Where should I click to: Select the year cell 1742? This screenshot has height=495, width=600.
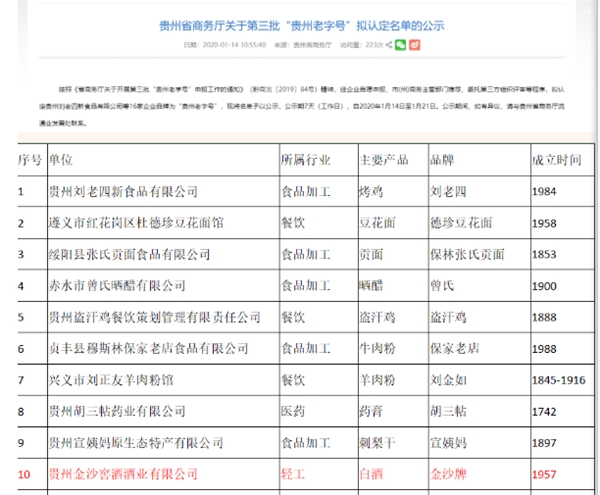click(562, 411)
